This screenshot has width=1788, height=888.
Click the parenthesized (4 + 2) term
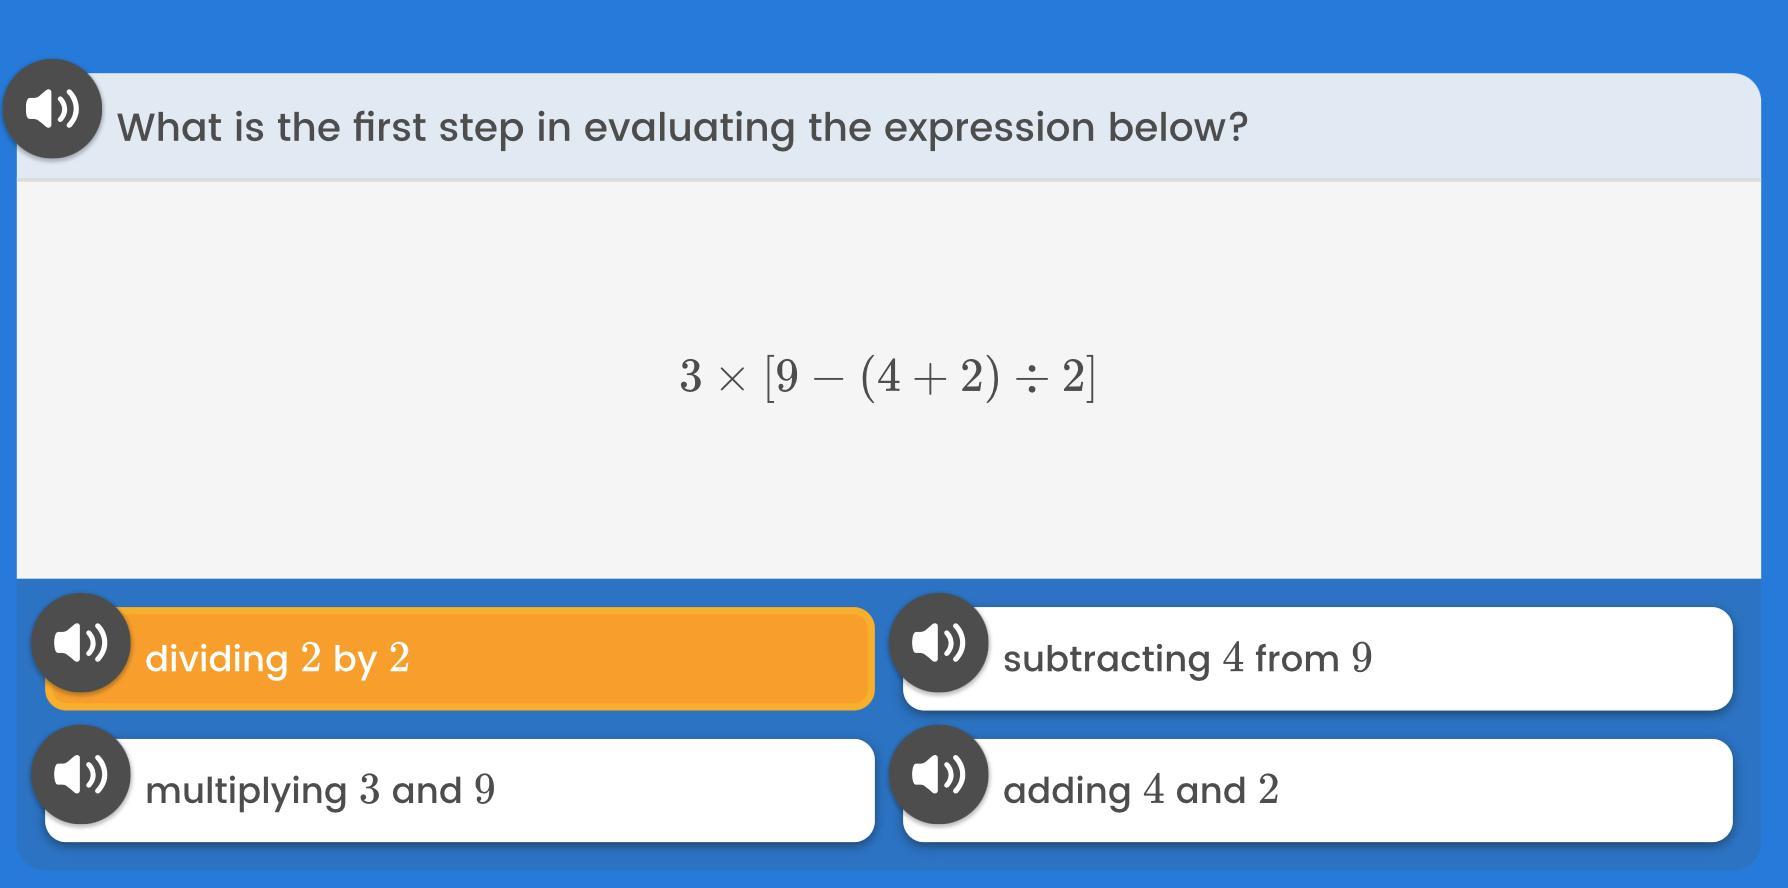click(x=929, y=378)
